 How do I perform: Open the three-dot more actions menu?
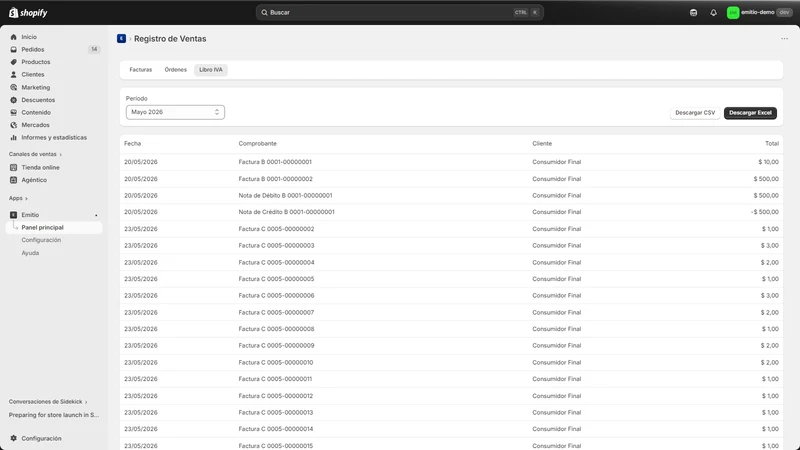(784, 39)
